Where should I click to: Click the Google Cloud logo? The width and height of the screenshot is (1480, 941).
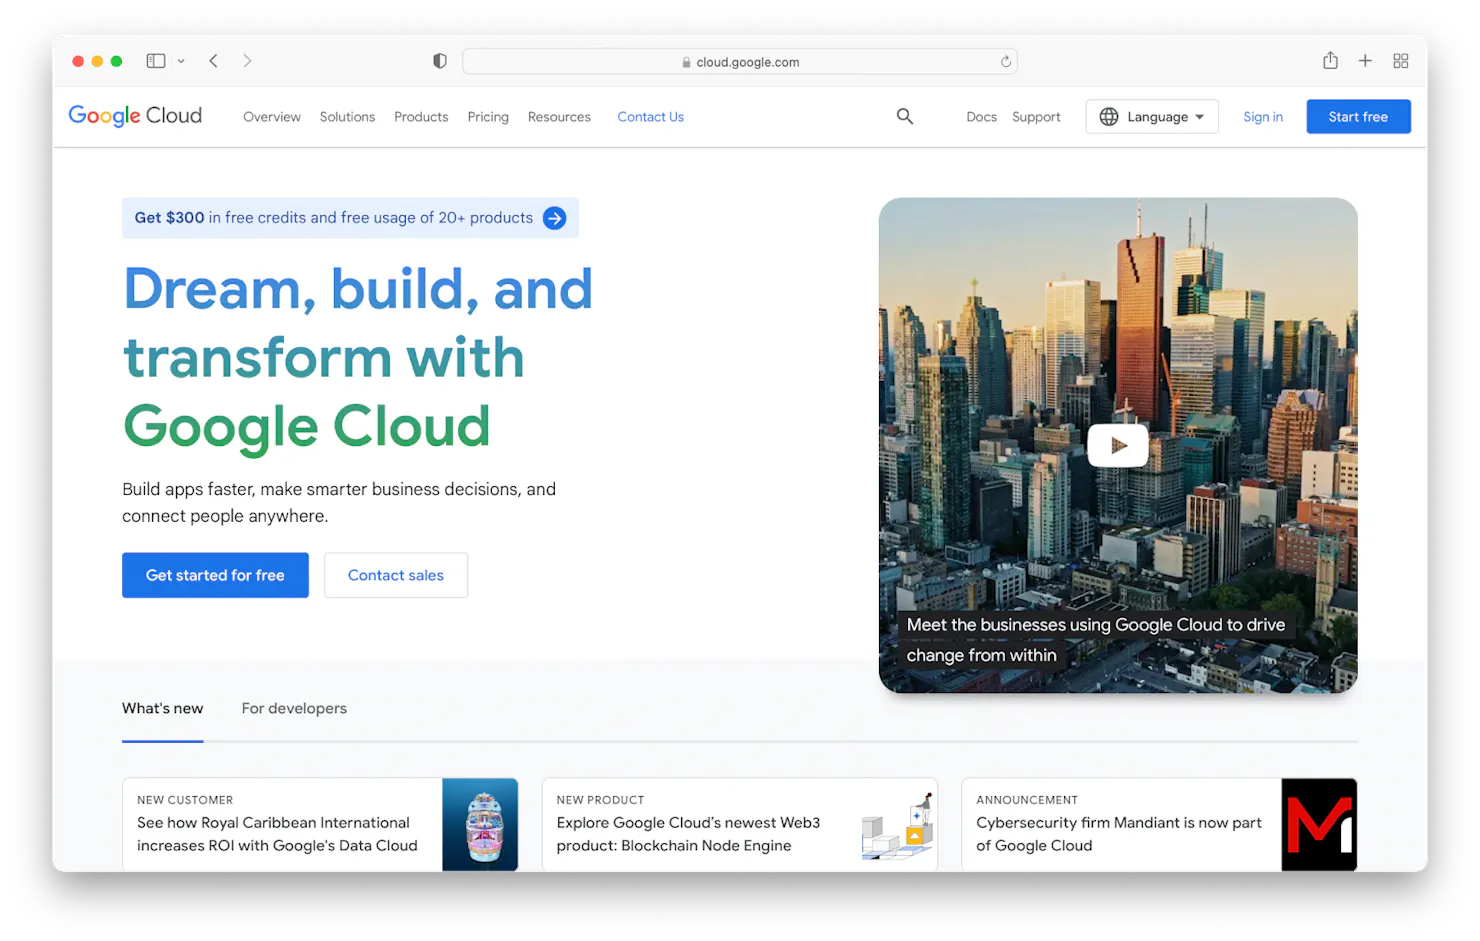click(x=135, y=116)
